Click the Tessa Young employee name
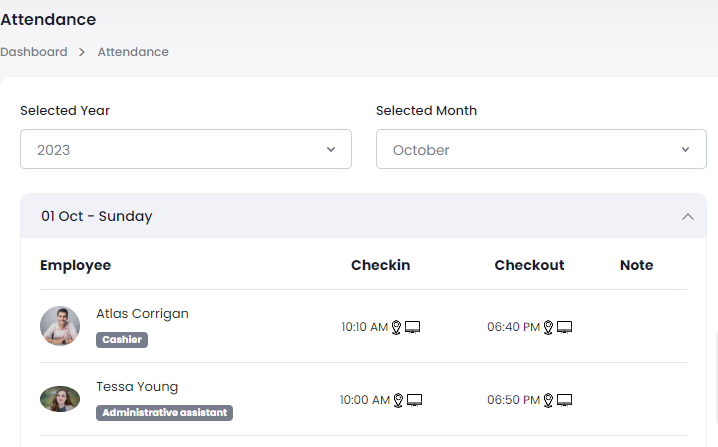This screenshot has width=718, height=447. [x=137, y=386]
